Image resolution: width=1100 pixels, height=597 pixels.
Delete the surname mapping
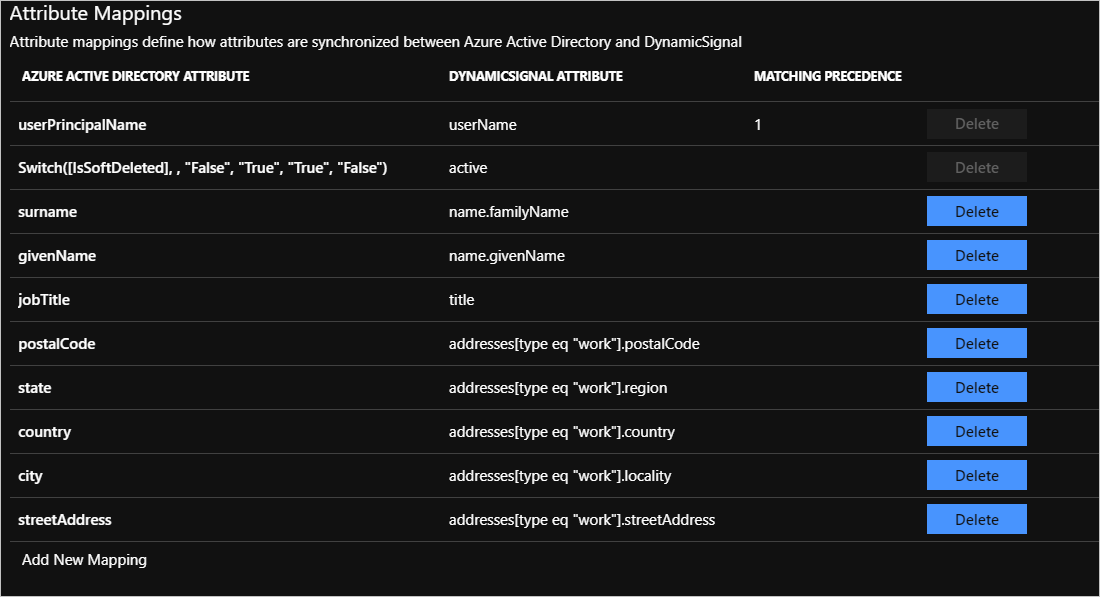[x=977, y=211]
